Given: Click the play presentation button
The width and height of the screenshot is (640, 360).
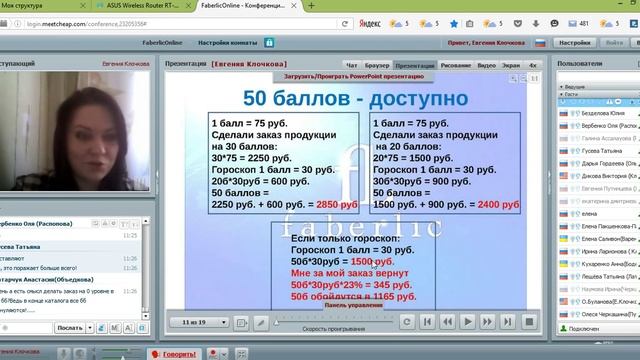Looking at the screenshot, I should [x=467, y=322].
